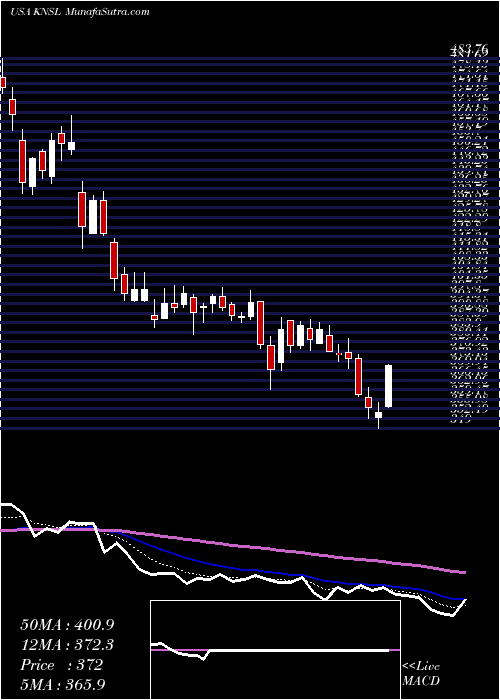
Task: Click the "12MA : 372.3" label
Action: point(67,645)
